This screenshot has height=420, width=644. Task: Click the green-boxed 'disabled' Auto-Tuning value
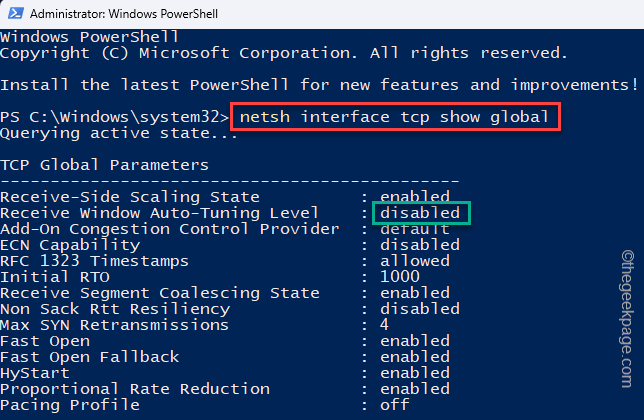coord(420,213)
